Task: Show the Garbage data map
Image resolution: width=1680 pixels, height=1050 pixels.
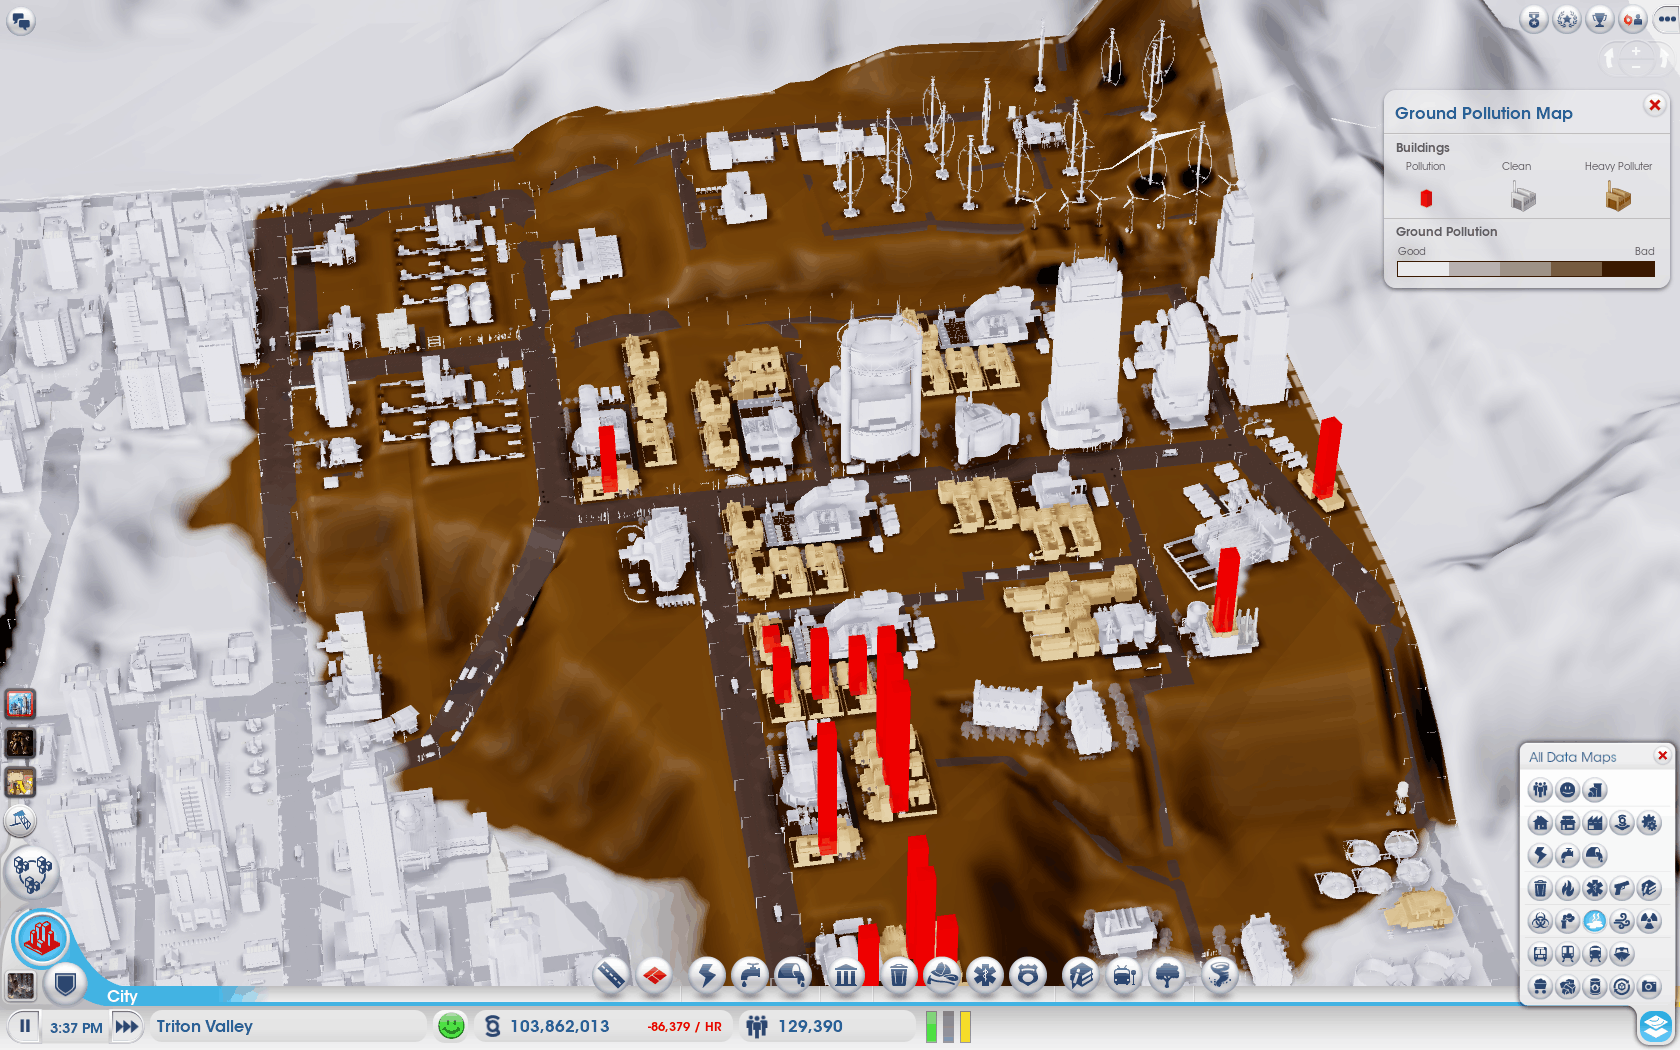Action: [x=1540, y=888]
